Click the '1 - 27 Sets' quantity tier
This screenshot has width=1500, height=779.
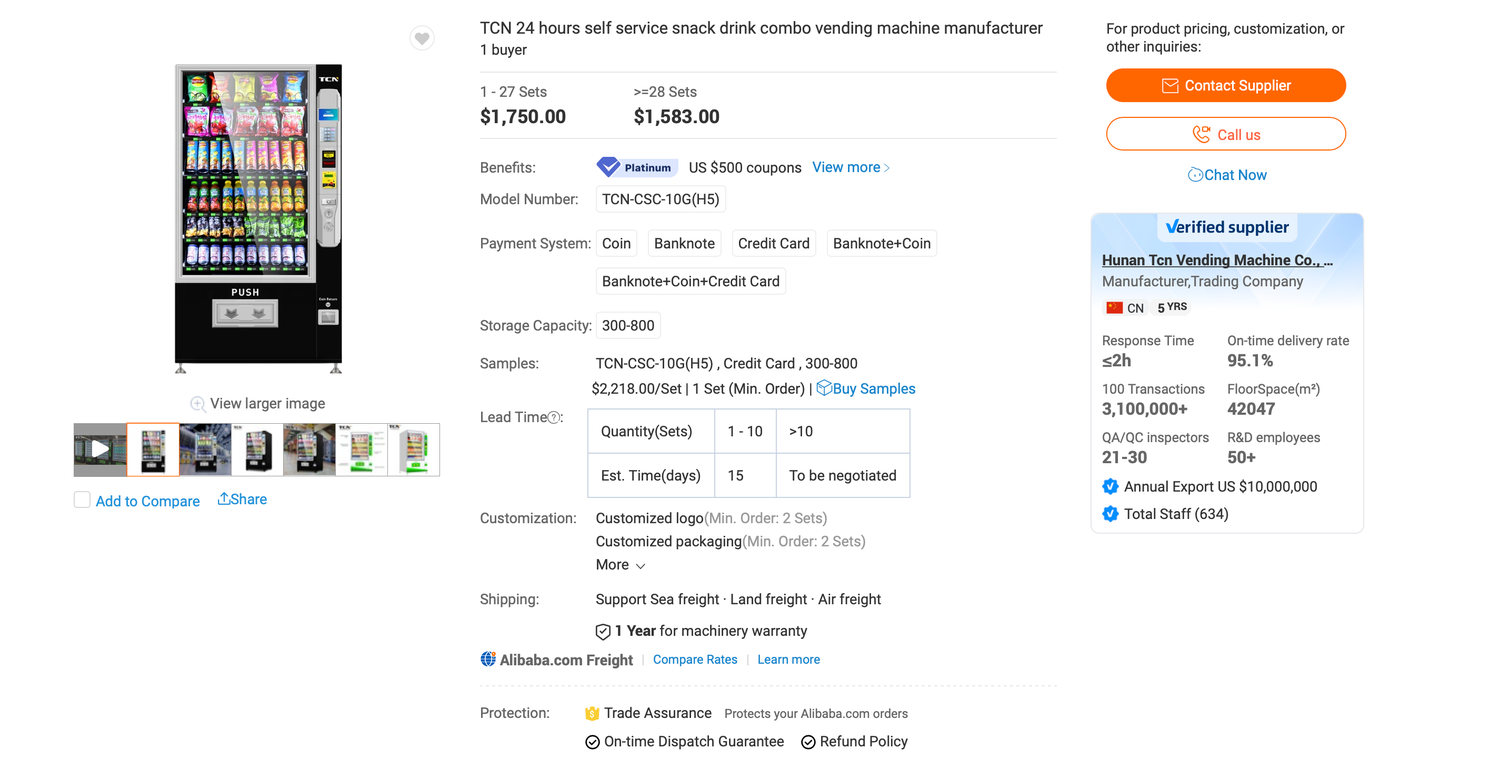click(x=514, y=92)
